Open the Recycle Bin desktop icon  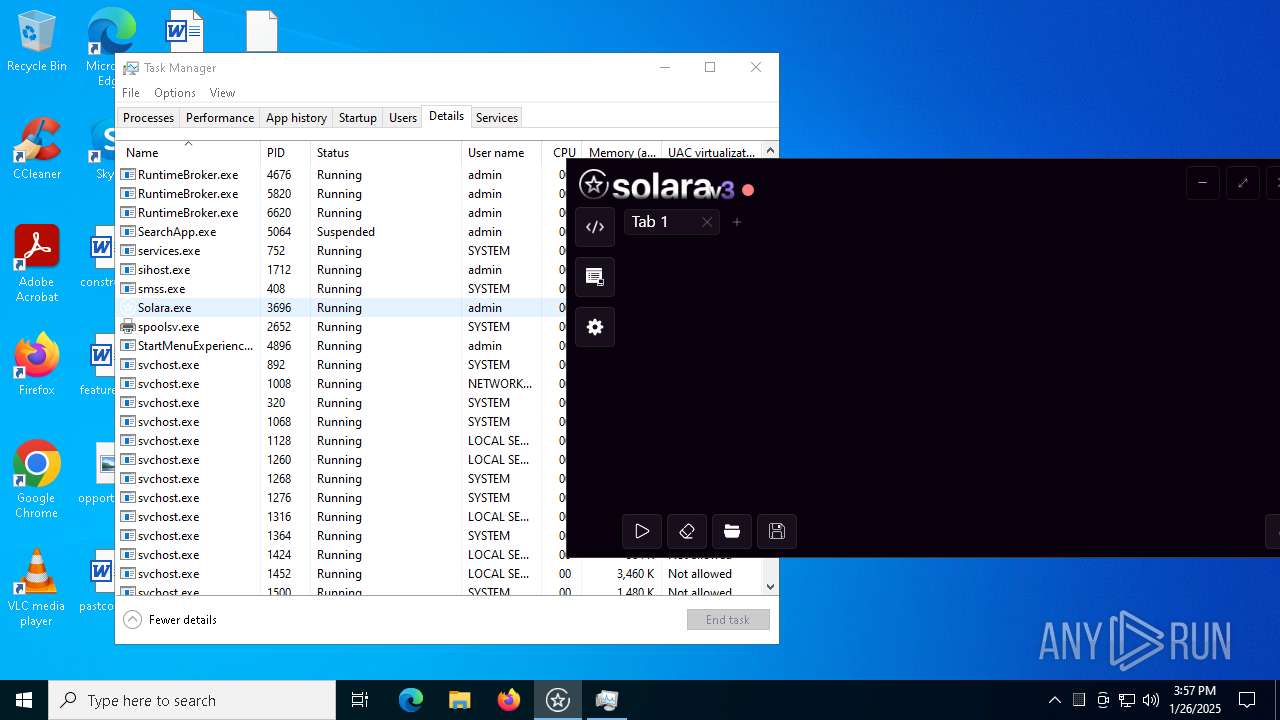[37, 42]
